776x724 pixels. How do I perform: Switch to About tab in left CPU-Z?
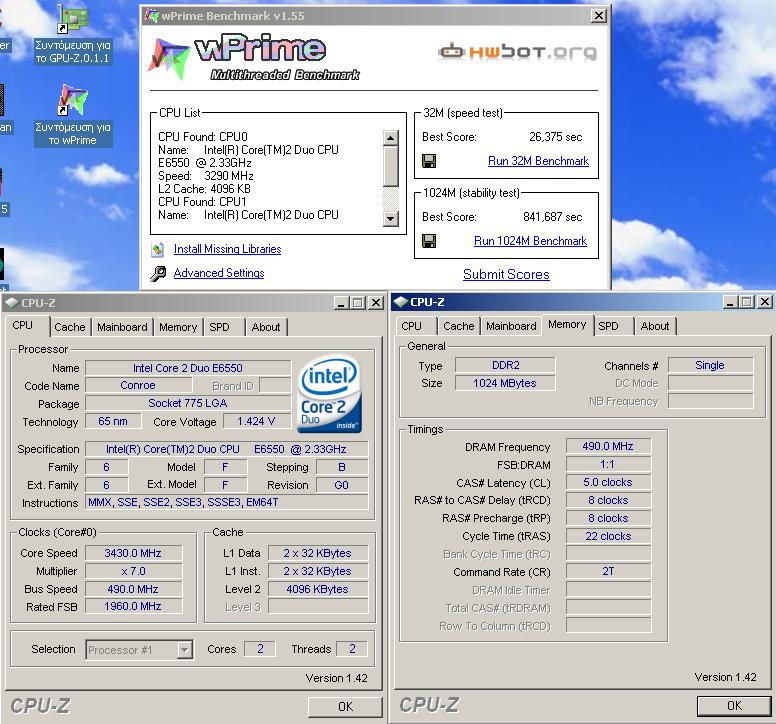pos(266,327)
